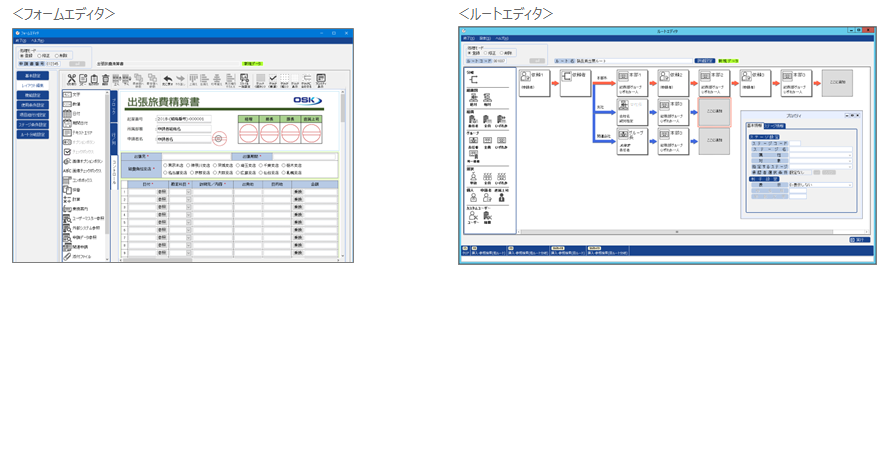Click the 申請者名 input field on the form
Screen dimensions: 877x449
click(x=183, y=139)
